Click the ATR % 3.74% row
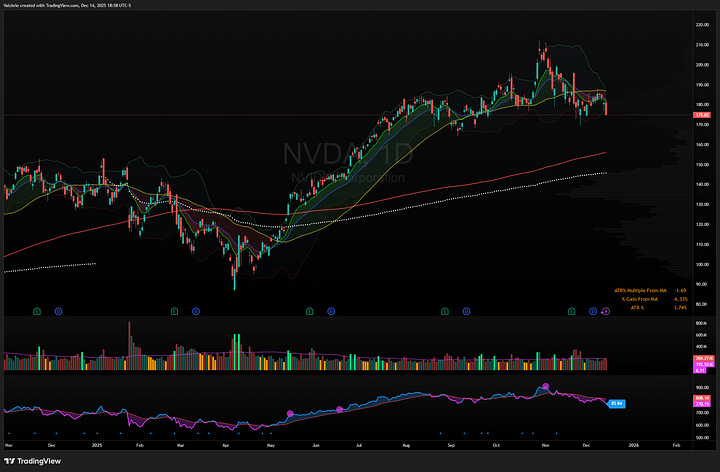This screenshot has height=472, width=720. [x=659, y=307]
